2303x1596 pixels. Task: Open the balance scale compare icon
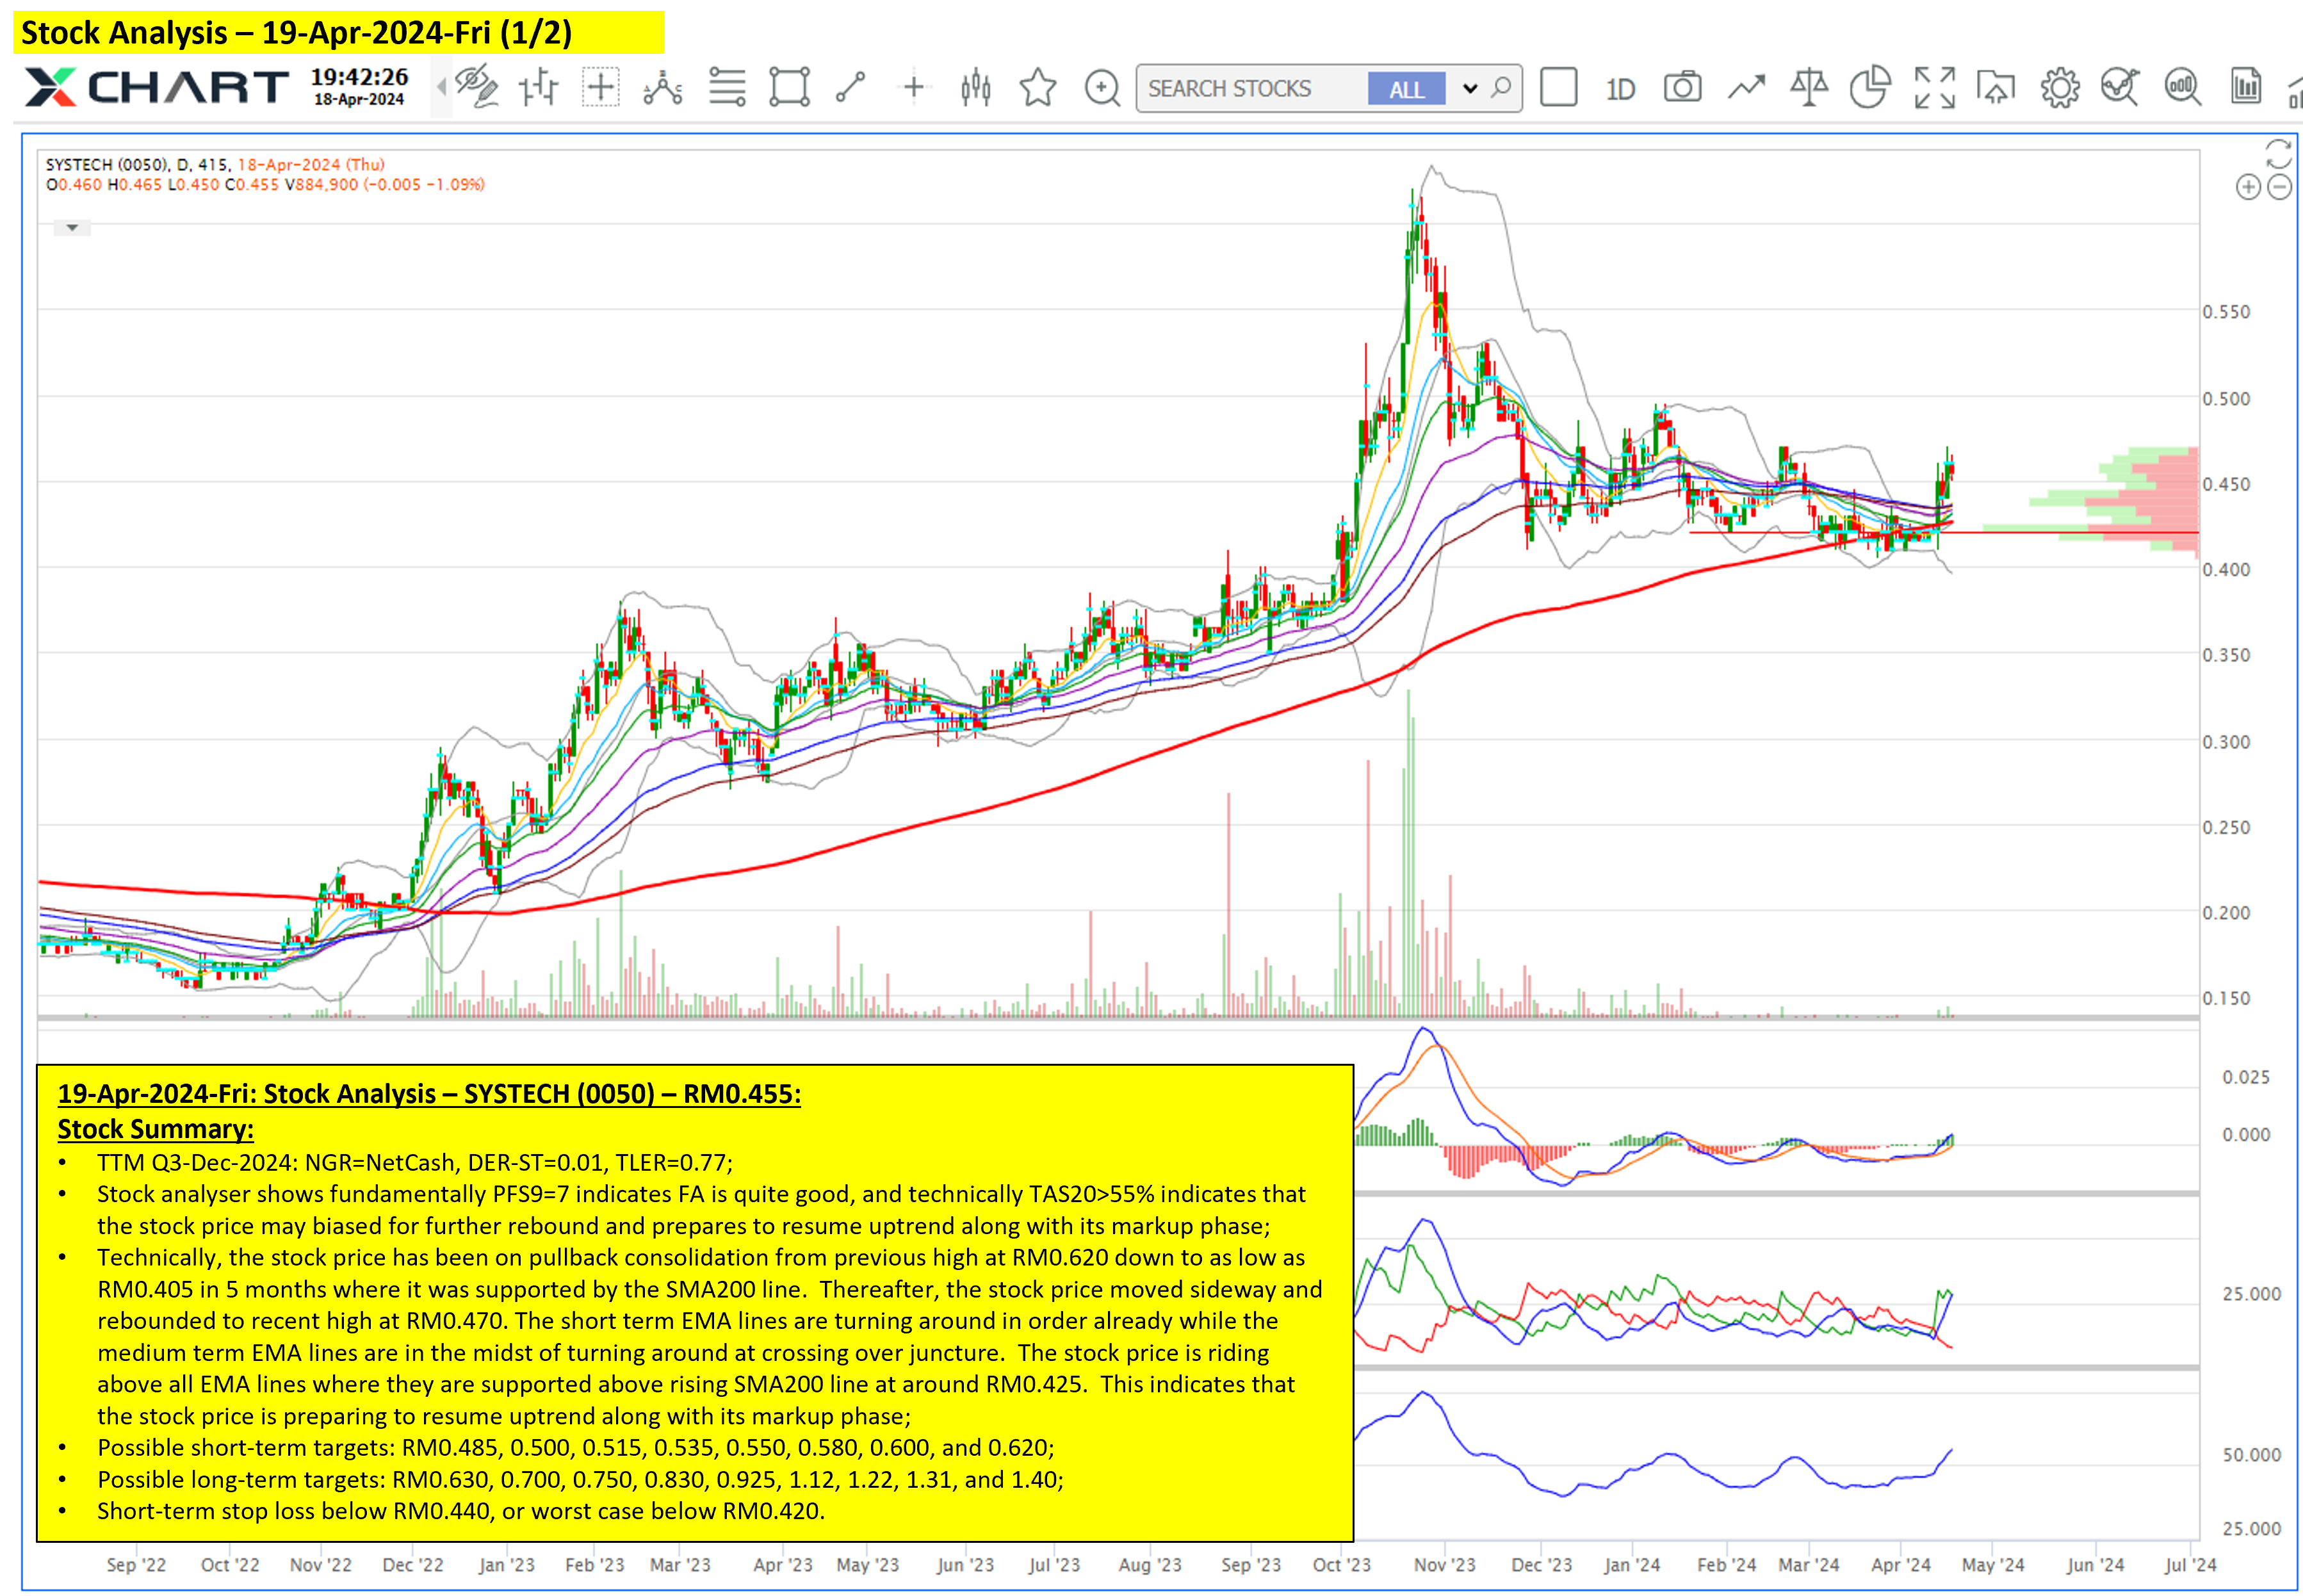coord(1808,88)
